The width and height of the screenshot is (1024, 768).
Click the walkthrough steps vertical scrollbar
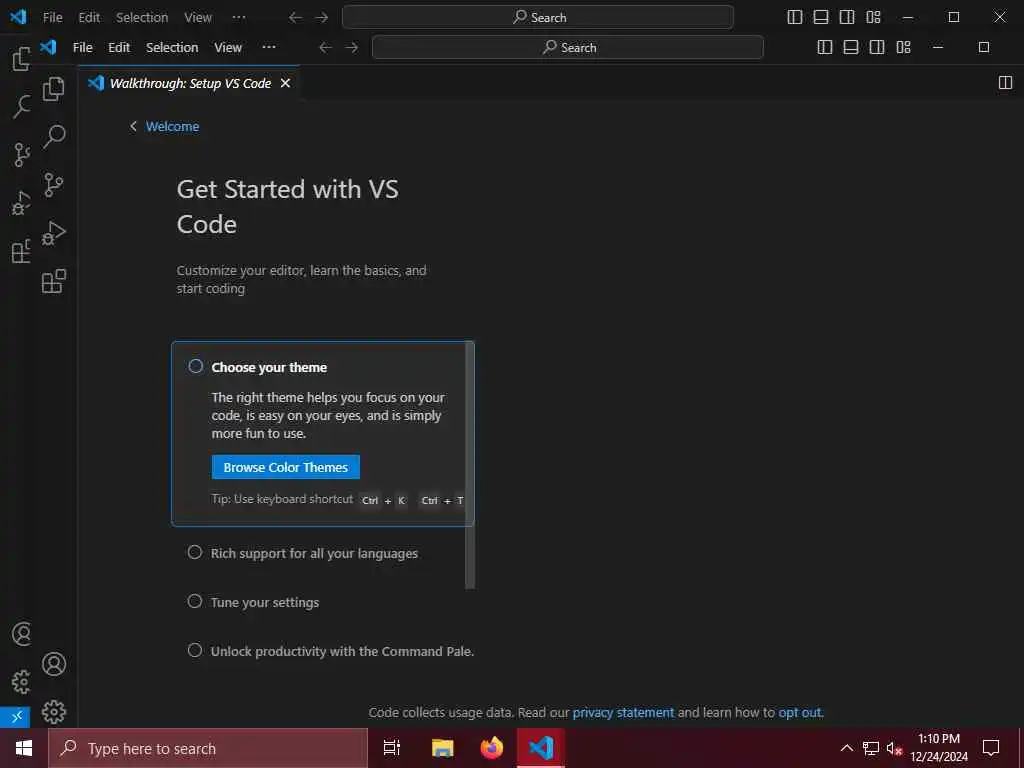(470, 465)
